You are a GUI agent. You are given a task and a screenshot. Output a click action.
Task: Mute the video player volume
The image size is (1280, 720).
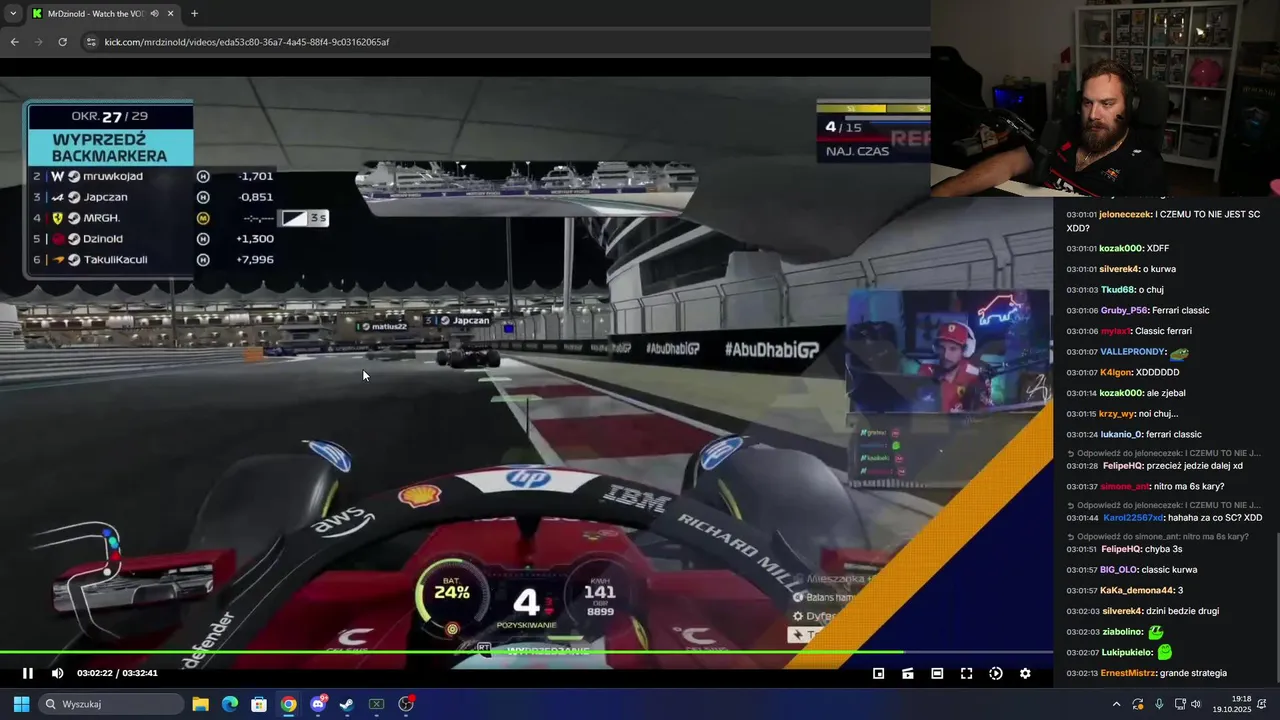click(x=57, y=673)
